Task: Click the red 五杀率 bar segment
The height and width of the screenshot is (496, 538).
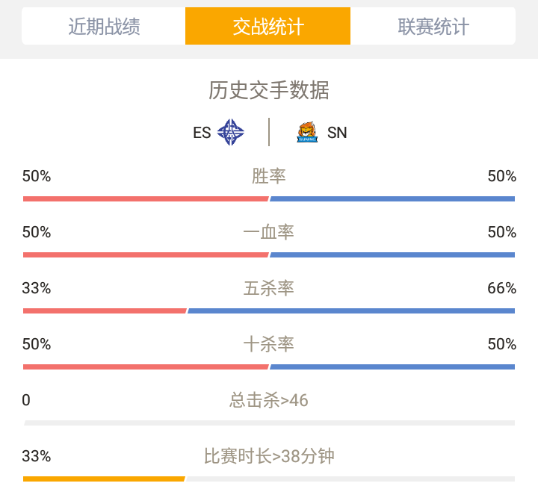Action: coord(105,311)
